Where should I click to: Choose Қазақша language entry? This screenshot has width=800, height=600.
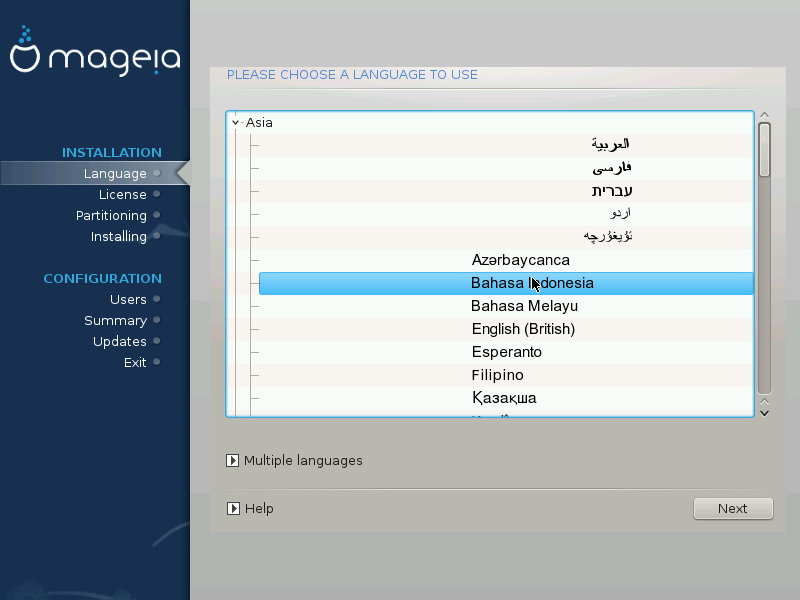point(504,398)
